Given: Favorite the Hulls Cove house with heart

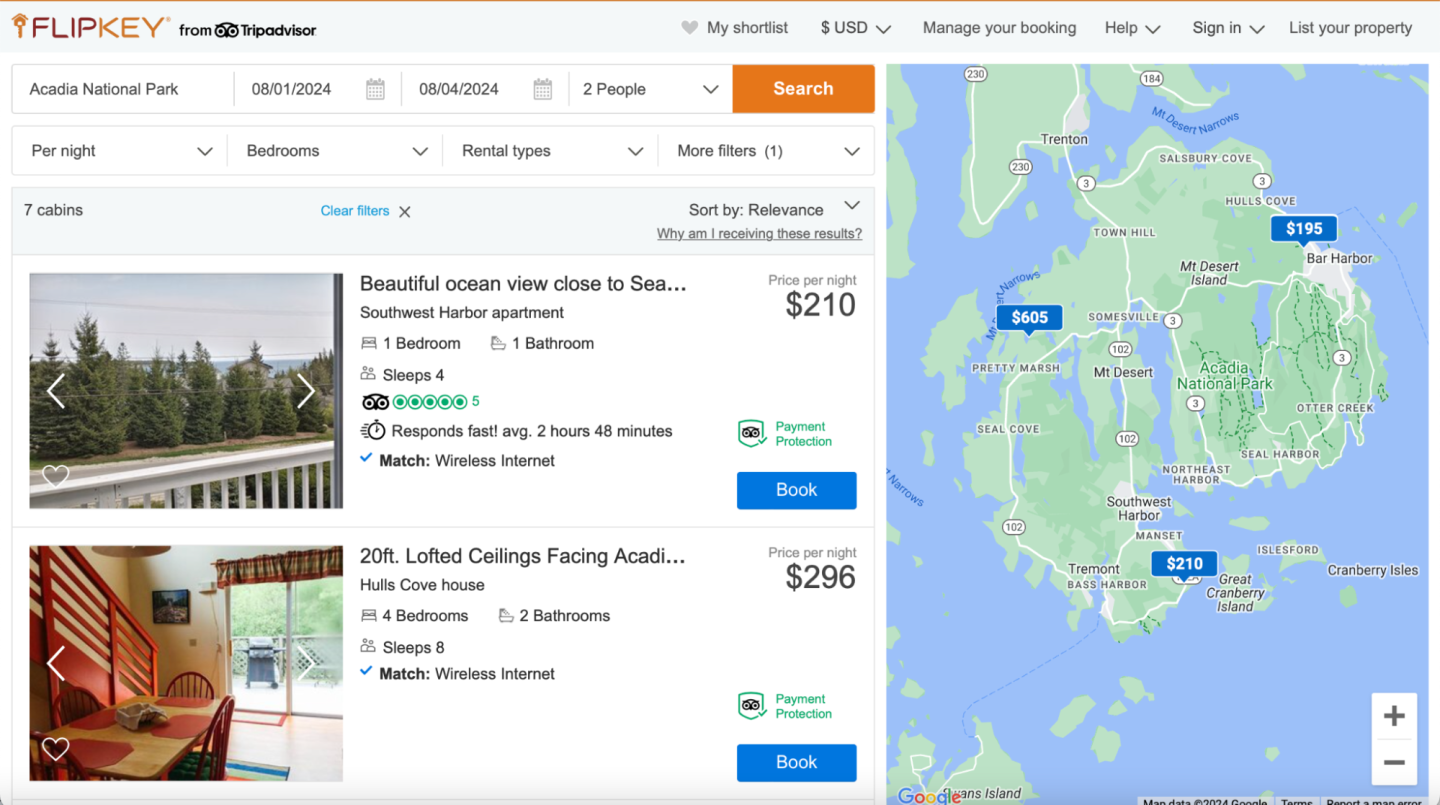Looking at the screenshot, I should (56, 748).
